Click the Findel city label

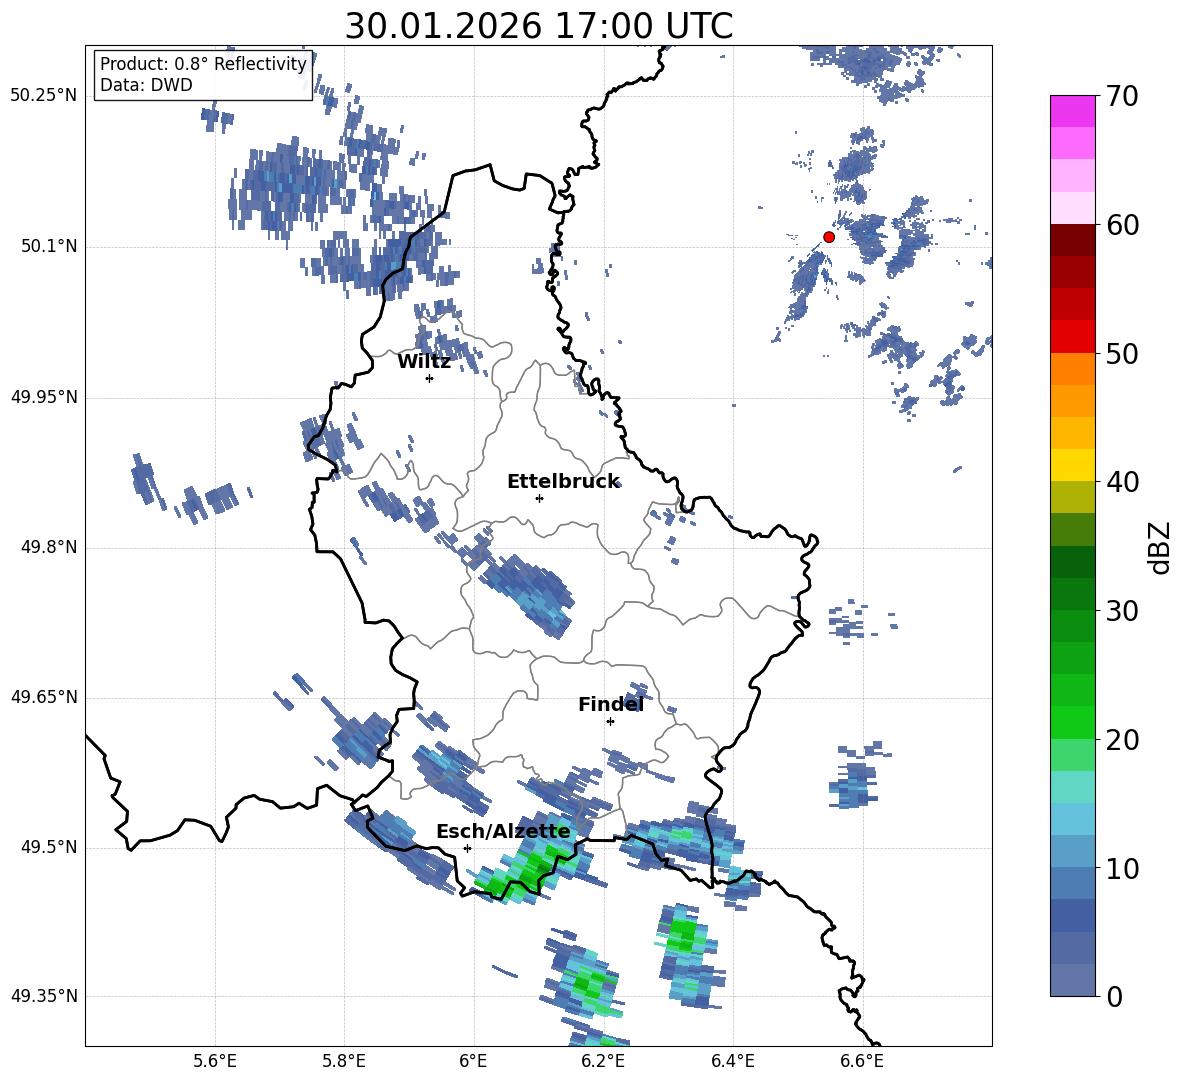click(x=610, y=704)
